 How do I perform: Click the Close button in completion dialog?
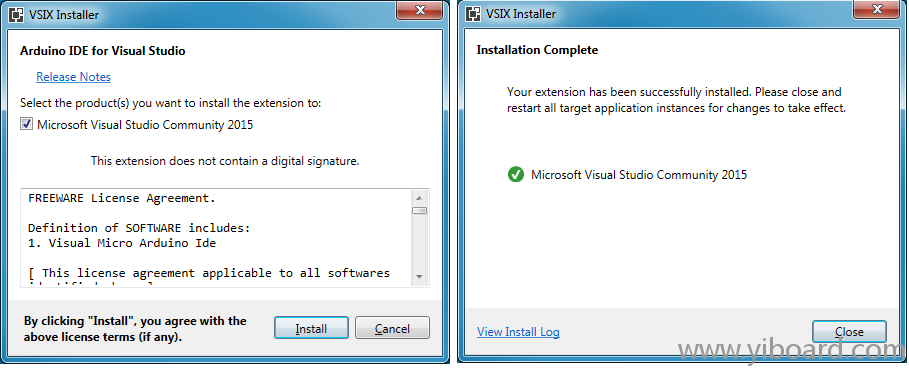(849, 332)
